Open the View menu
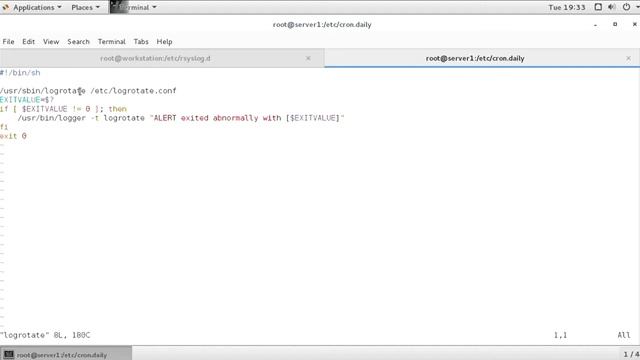 tap(51, 42)
